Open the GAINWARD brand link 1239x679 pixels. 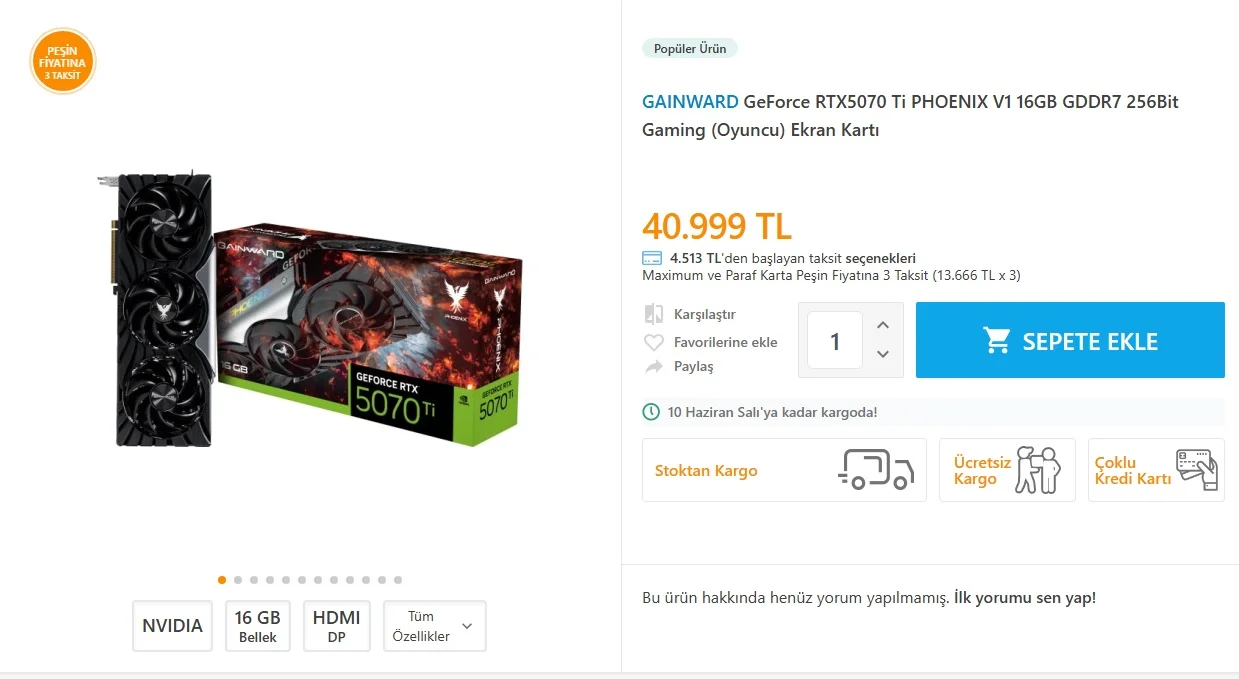pos(690,102)
